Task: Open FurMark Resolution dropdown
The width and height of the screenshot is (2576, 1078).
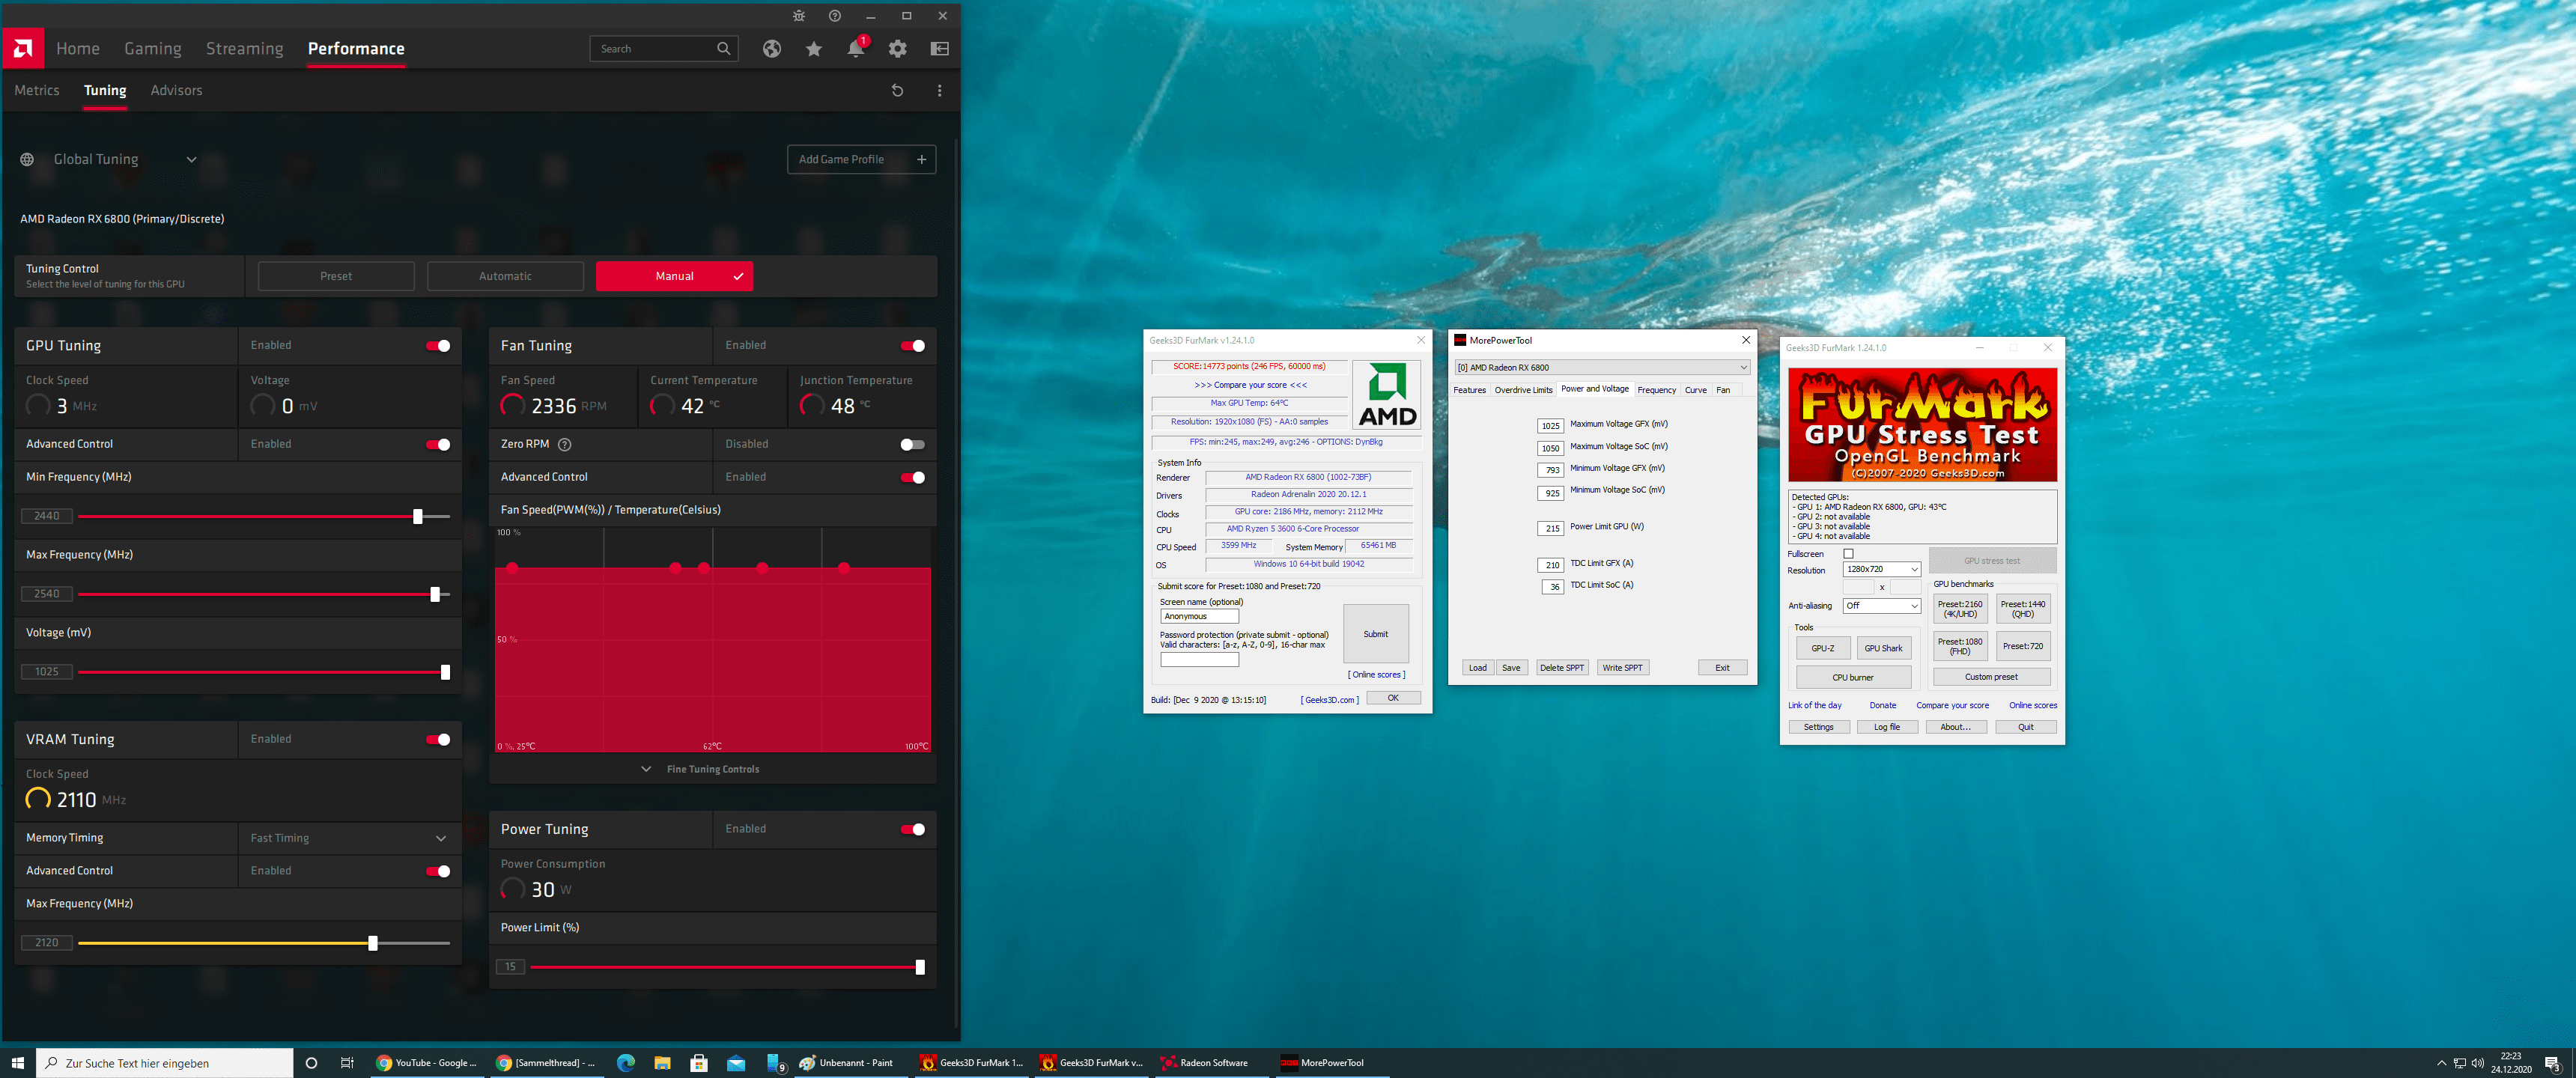Action: point(1881,569)
